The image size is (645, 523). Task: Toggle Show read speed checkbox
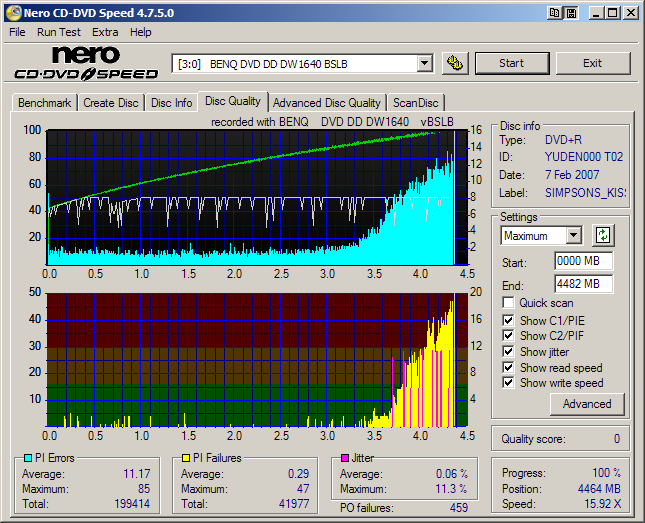point(508,367)
